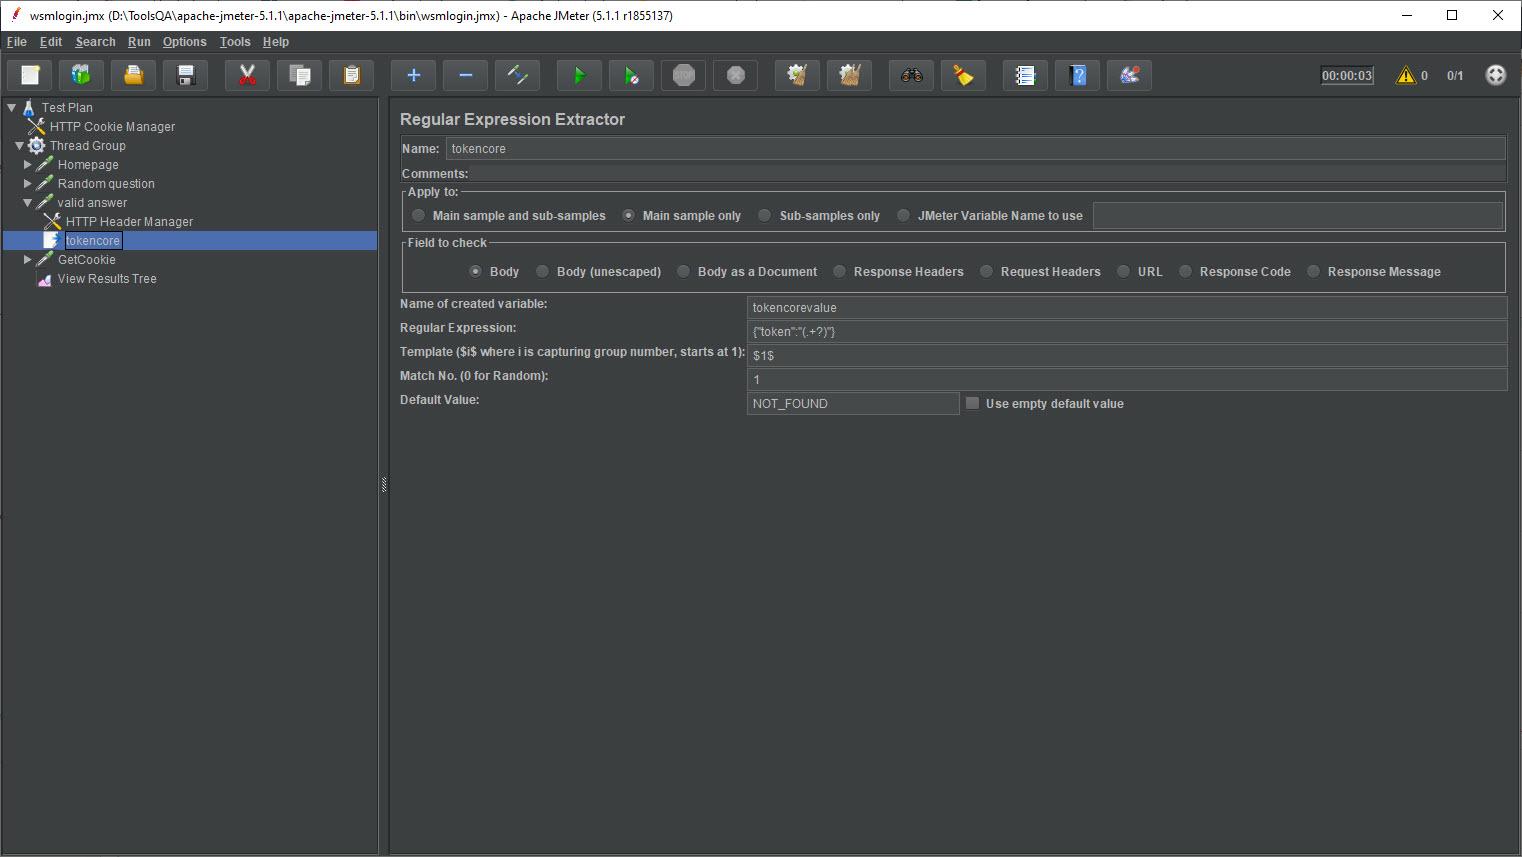Expand the GetCookie tree node
This screenshot has width=1522, height=857.
click(28, 260)
